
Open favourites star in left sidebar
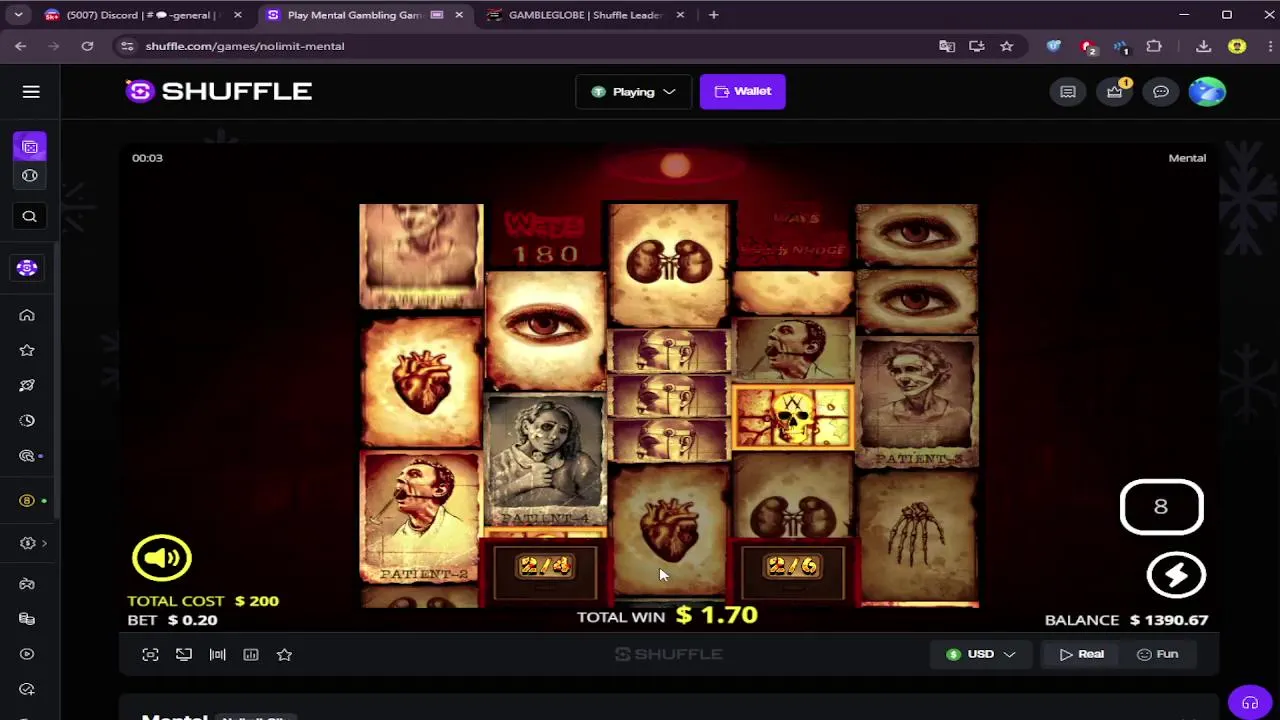(27, 350)
